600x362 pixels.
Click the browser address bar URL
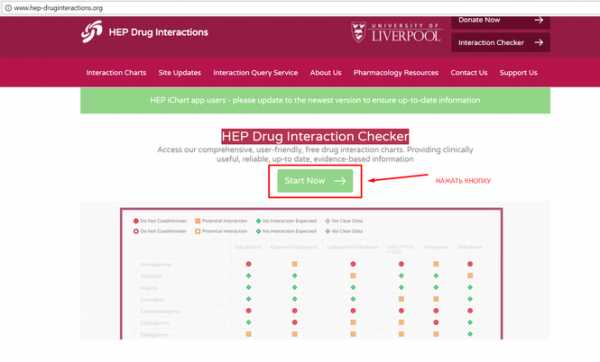58,8
